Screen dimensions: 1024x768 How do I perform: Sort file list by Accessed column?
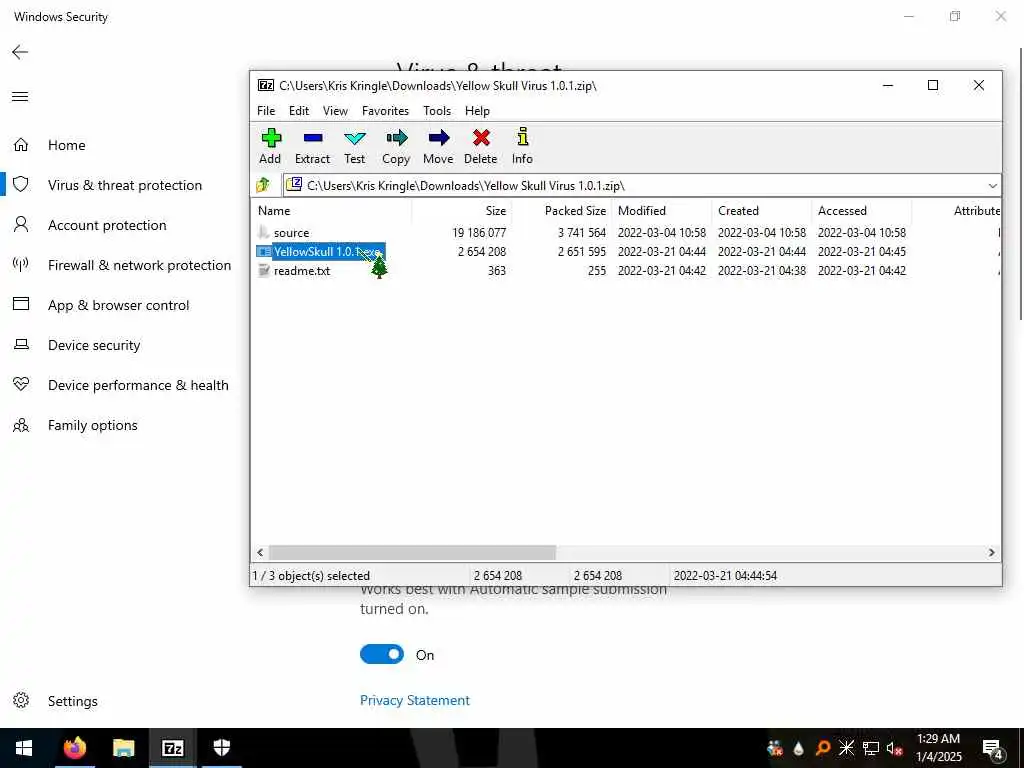(x=862, y=211)
